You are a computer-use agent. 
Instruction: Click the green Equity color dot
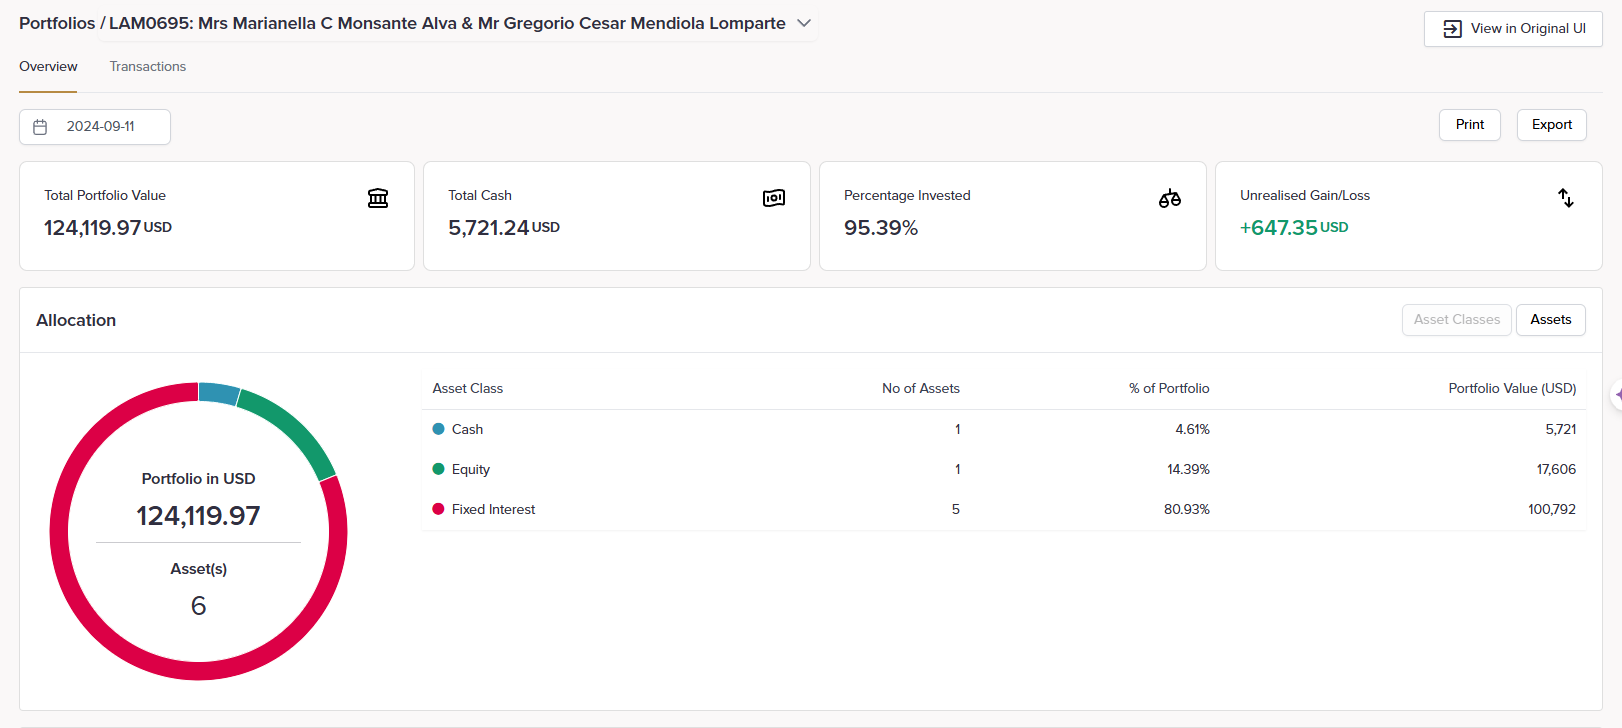click(x=438, y=469)
